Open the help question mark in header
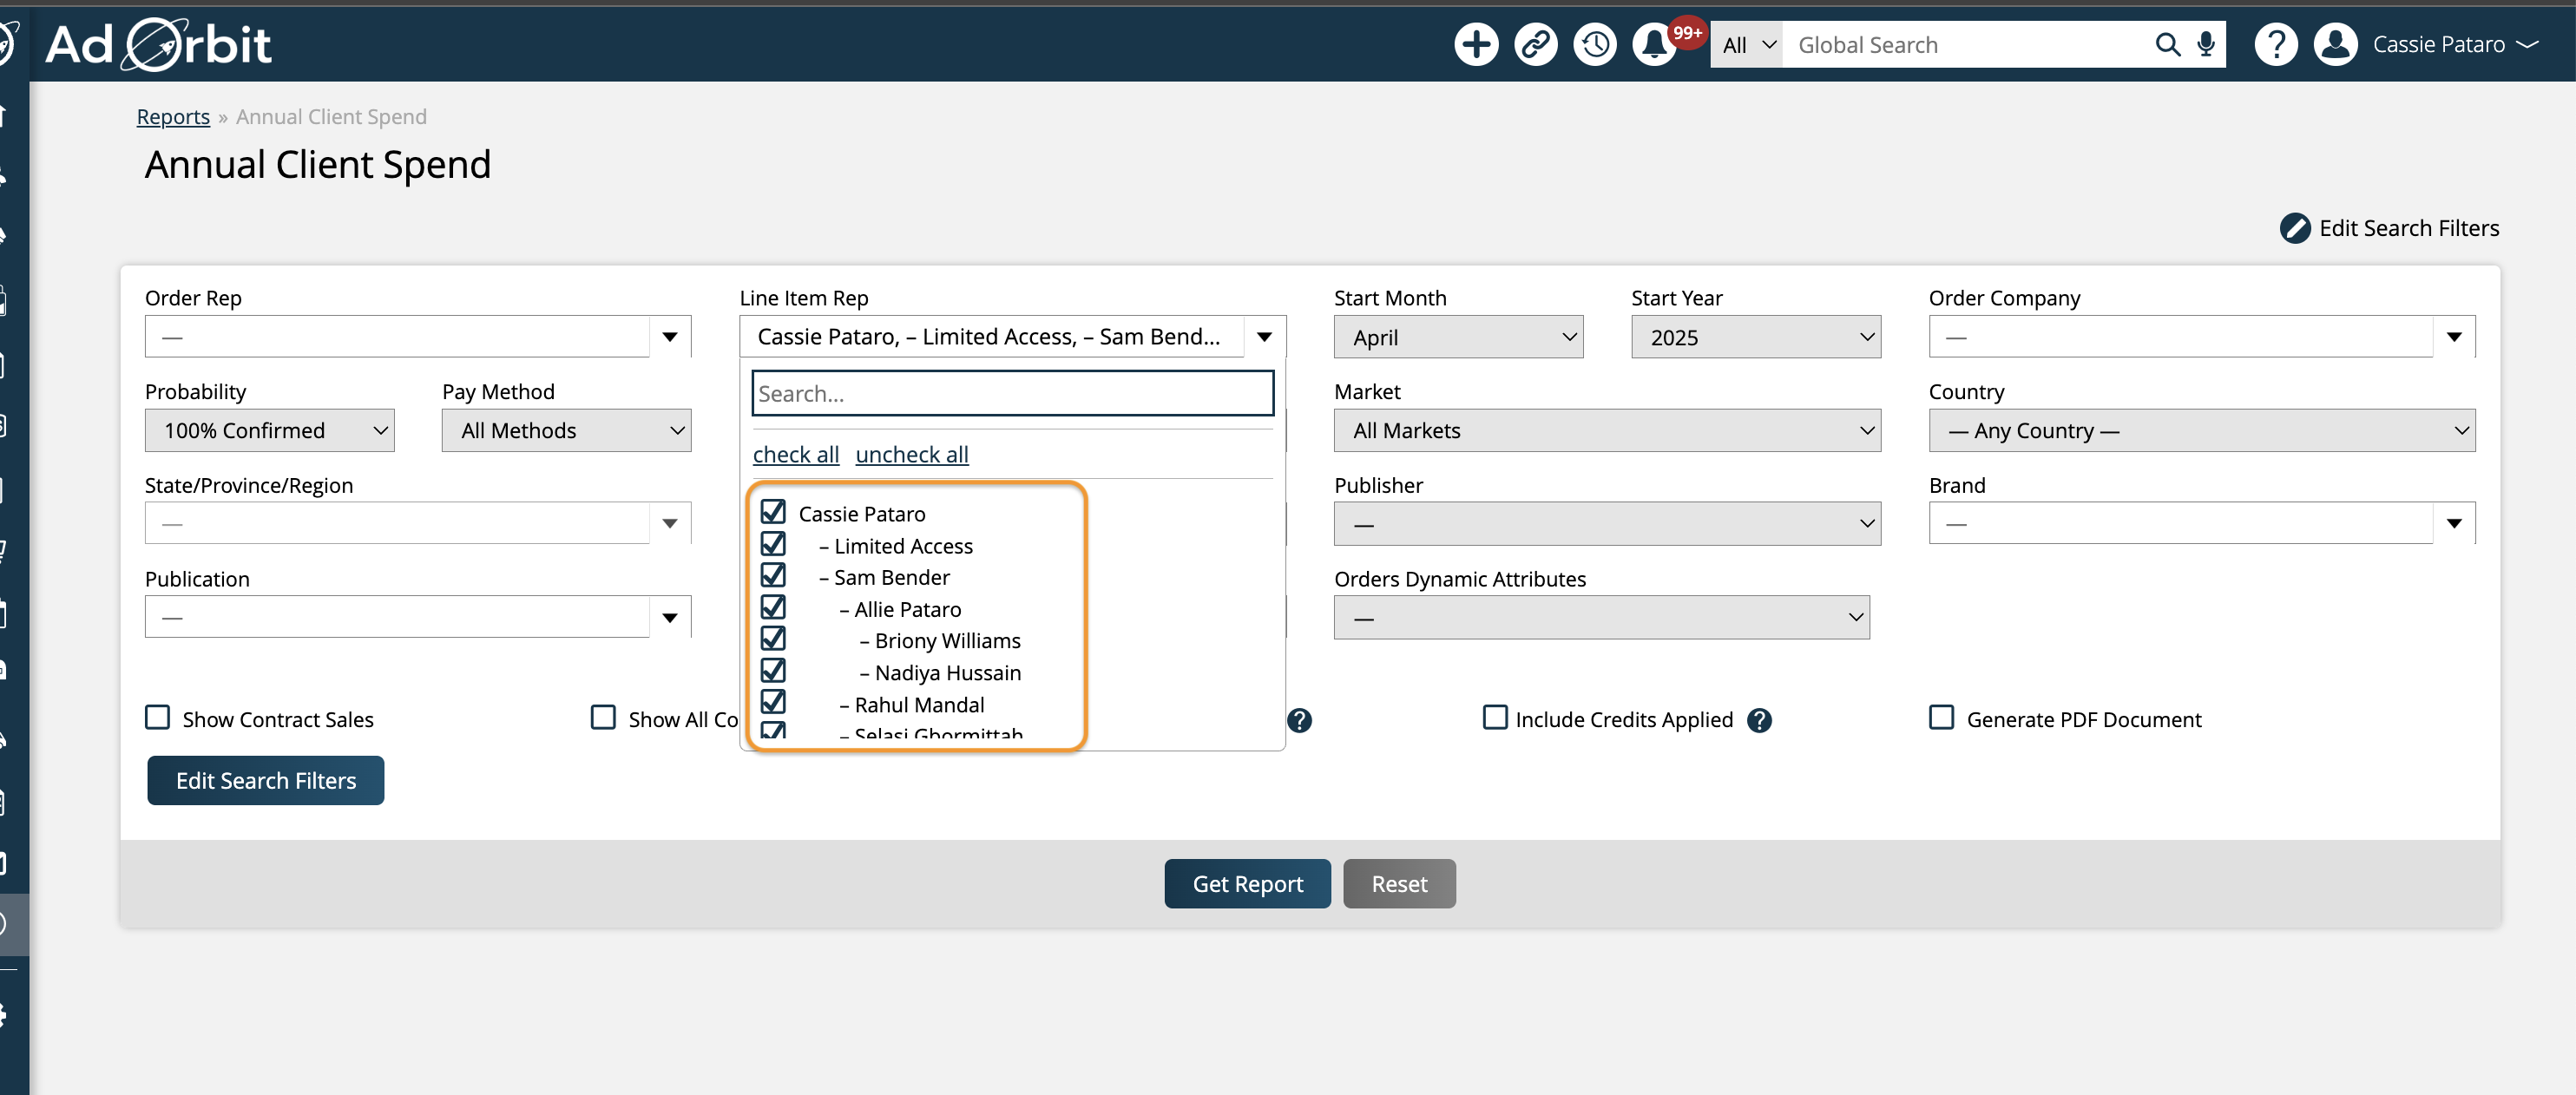The height and width of the screenshot is (1095, 2576). (2275, 45)
